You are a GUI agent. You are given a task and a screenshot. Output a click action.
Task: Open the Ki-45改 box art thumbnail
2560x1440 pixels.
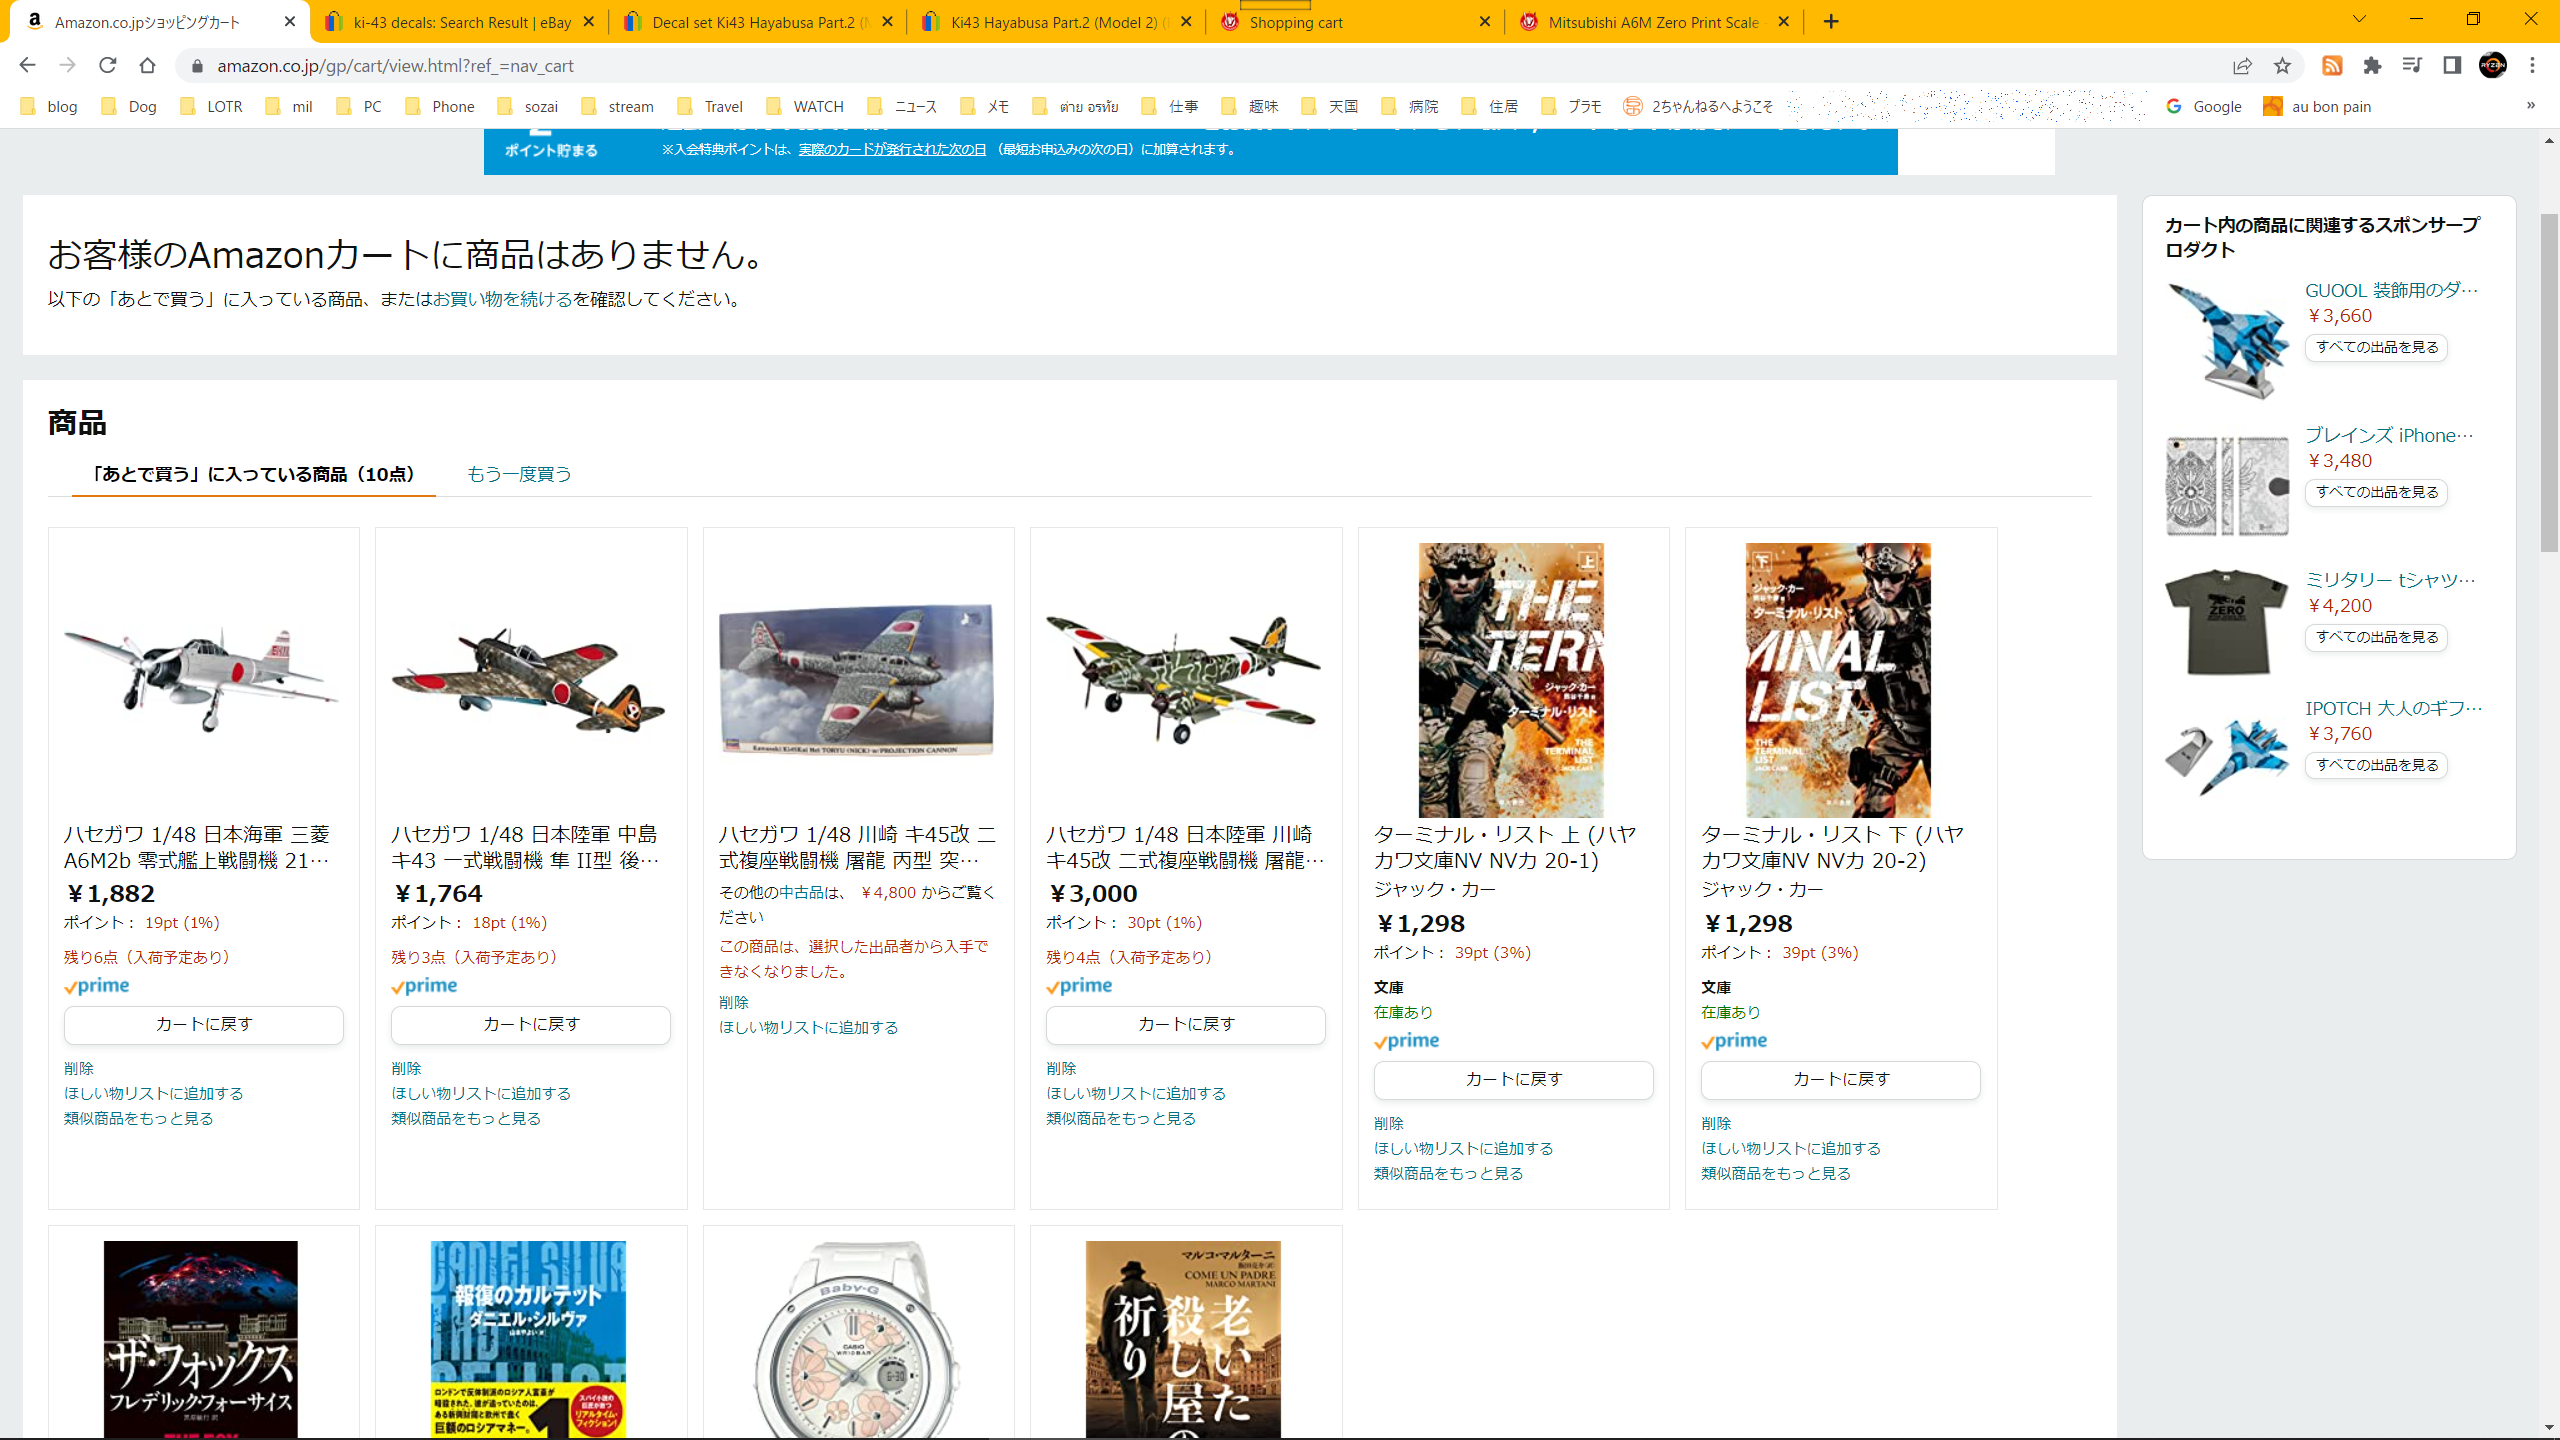(x=858, y=680)
